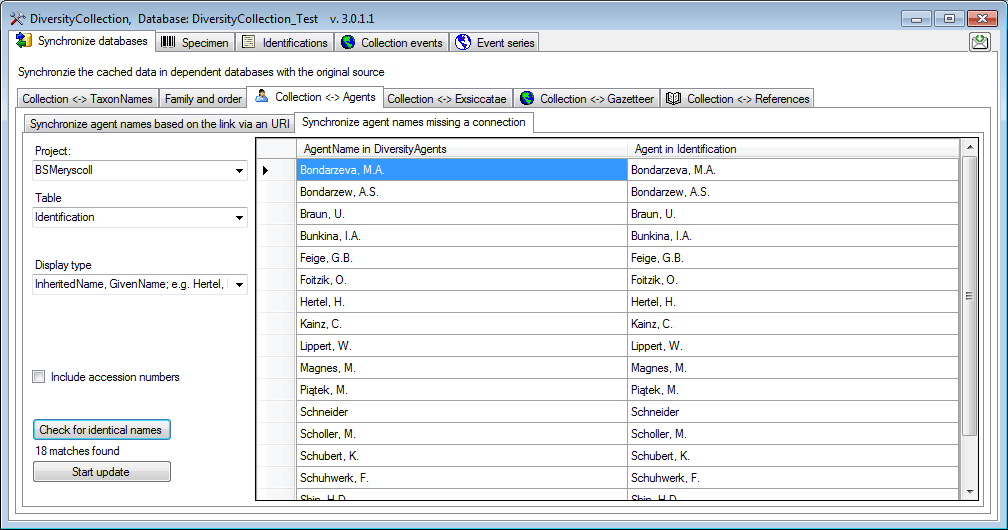Select Piątek, M. in AgentName column

coord(462,390)
